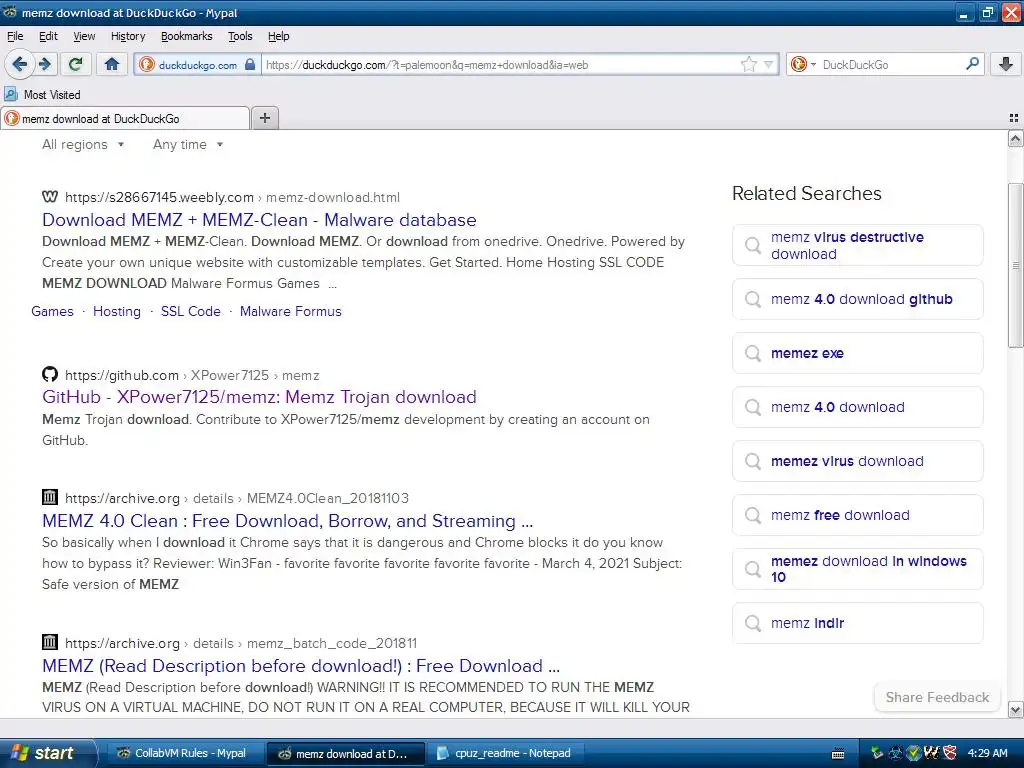Open MEMZ 4.0 Clean archive.org result
The width and height of the screenshot is (1024, 768).
tap(287, 521)
